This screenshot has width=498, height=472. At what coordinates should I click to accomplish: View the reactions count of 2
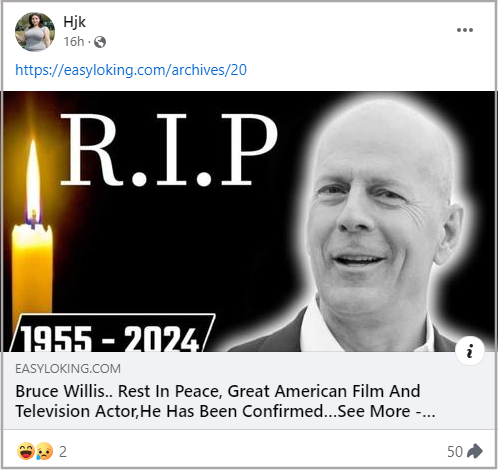[63, 452]
